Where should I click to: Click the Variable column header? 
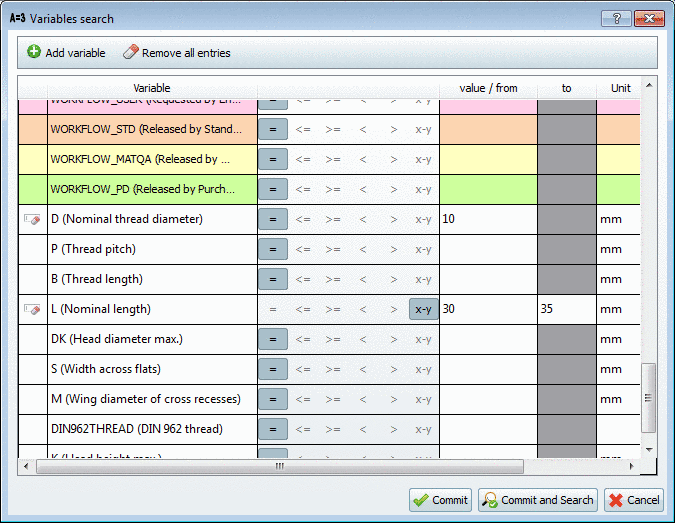point(152,88)
